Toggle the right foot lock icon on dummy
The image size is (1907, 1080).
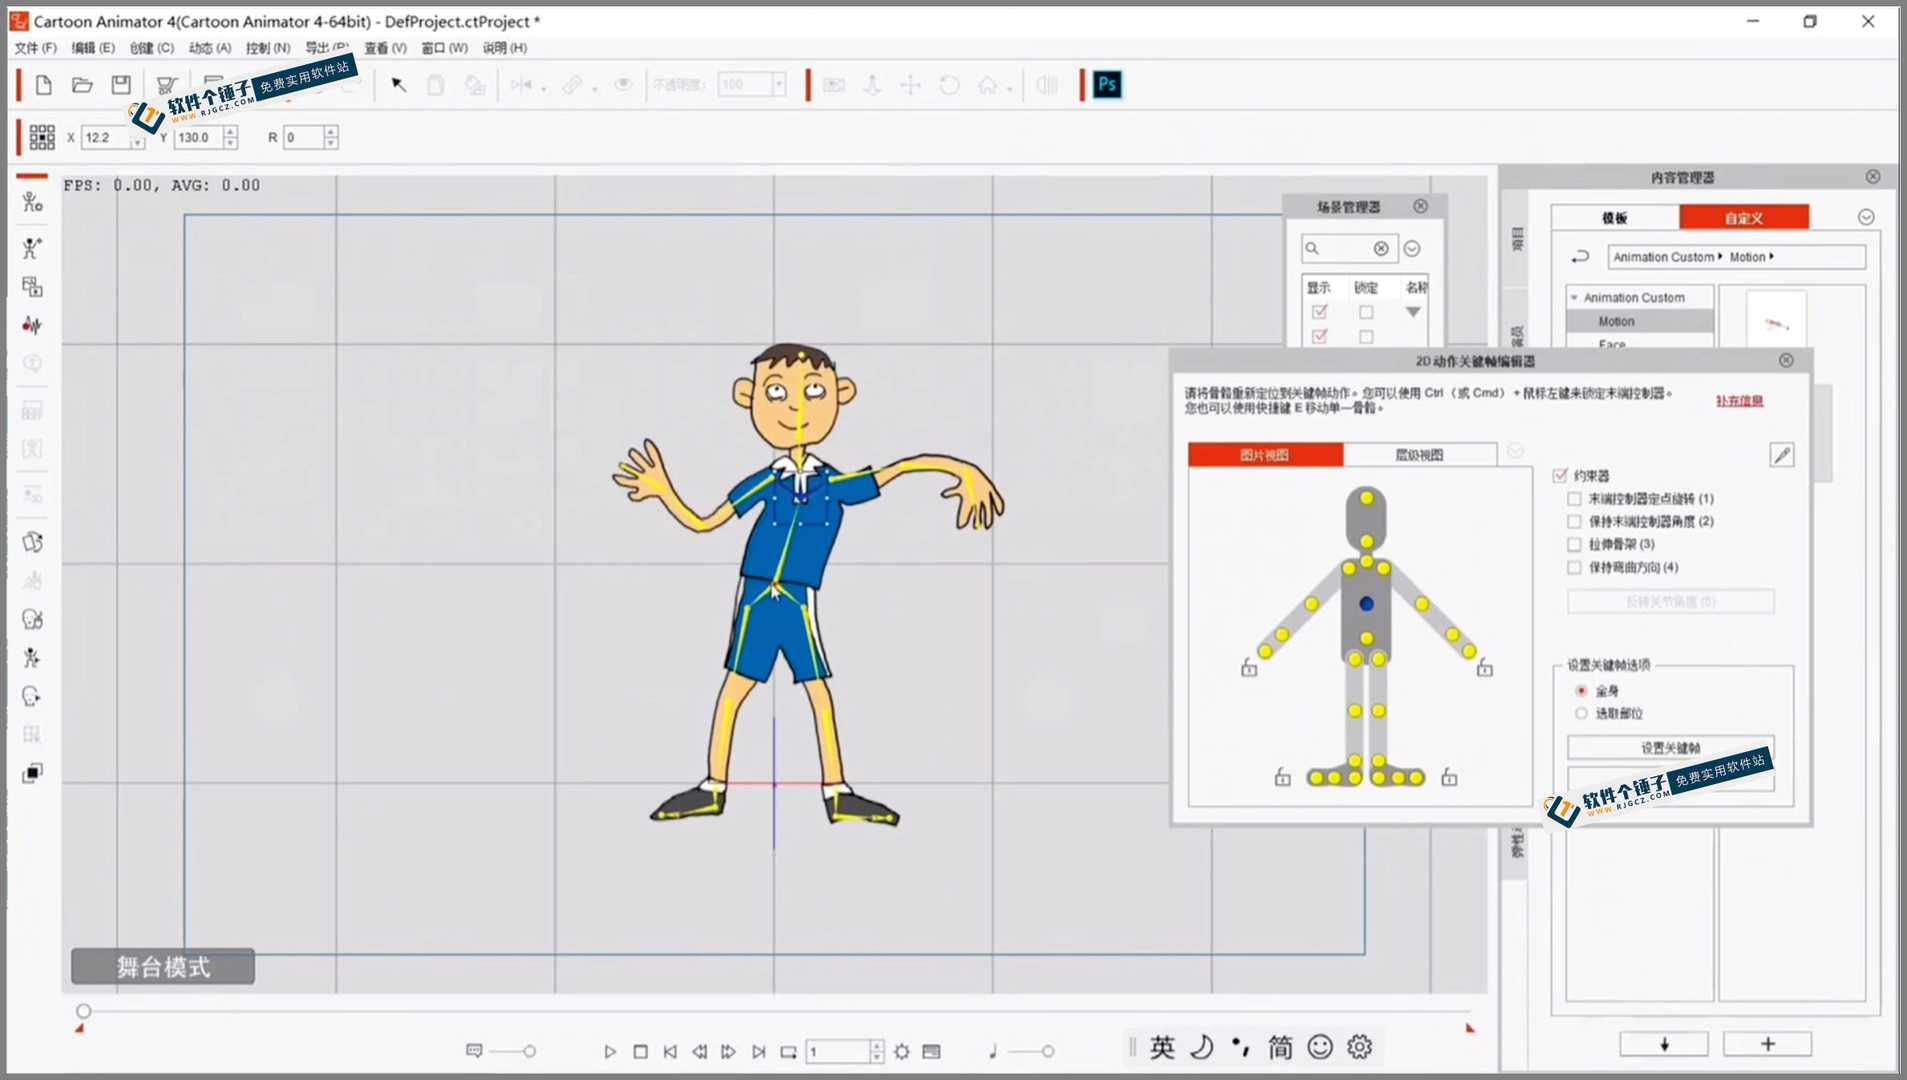[1449, 776]
